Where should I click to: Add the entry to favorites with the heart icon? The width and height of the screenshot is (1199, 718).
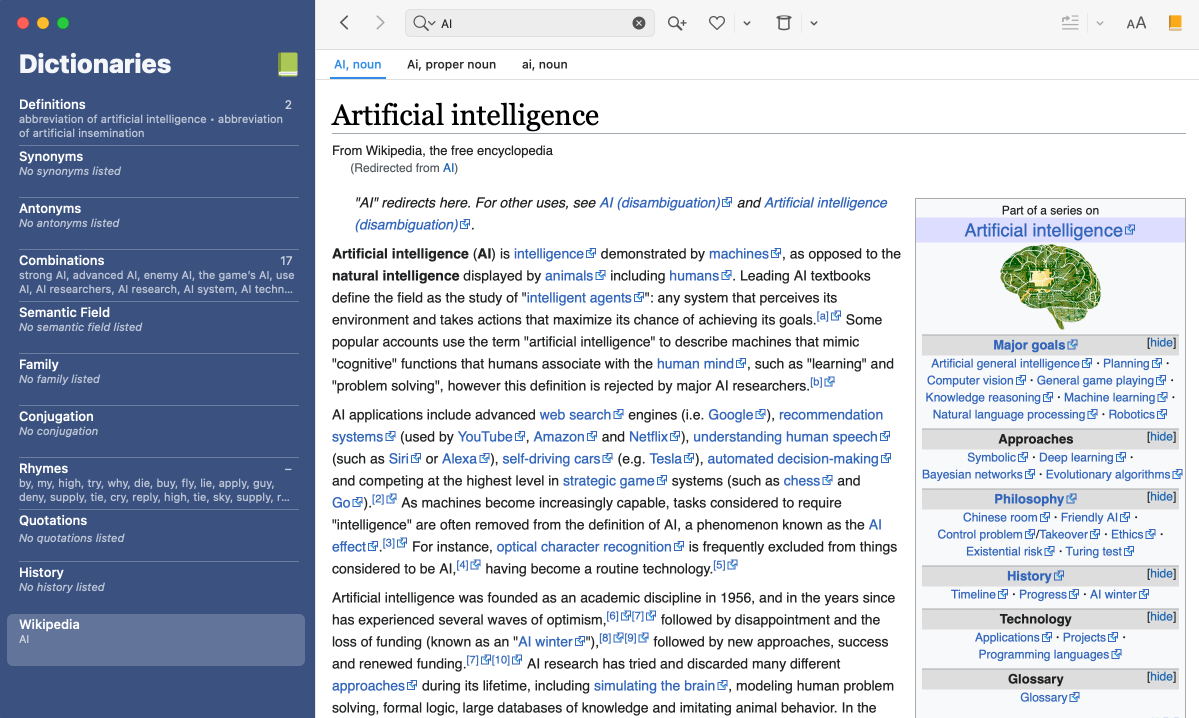tap(716, 23)
